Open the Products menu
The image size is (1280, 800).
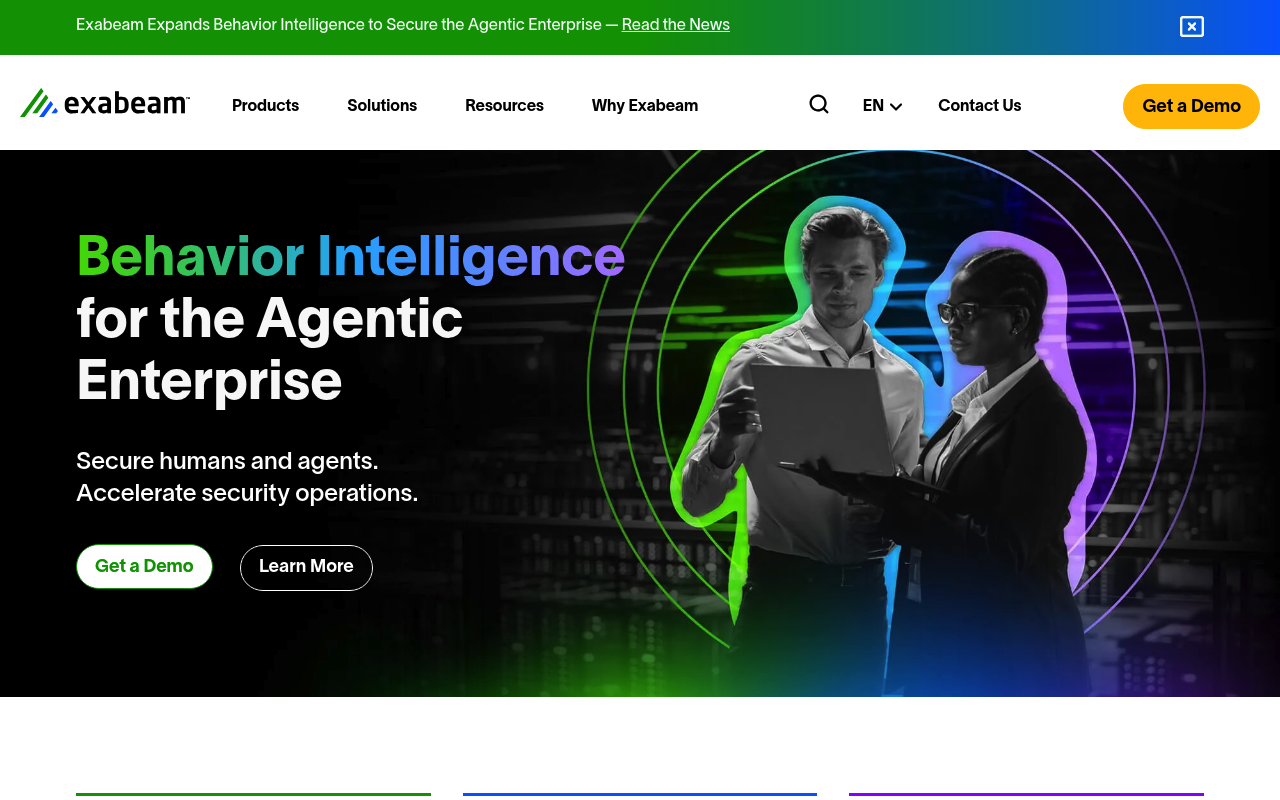(265, 106)
